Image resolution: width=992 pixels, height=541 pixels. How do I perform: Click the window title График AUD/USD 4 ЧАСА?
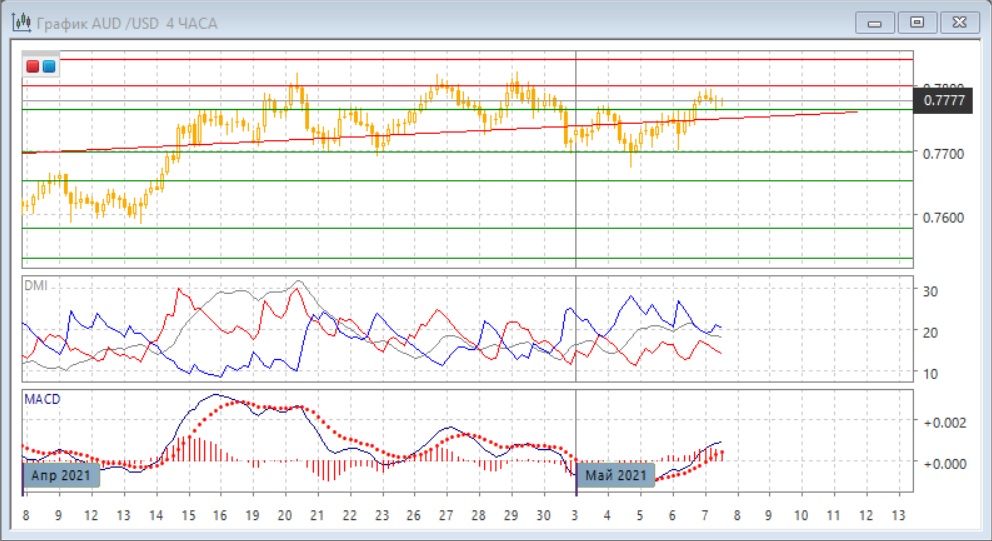(128, 22)
